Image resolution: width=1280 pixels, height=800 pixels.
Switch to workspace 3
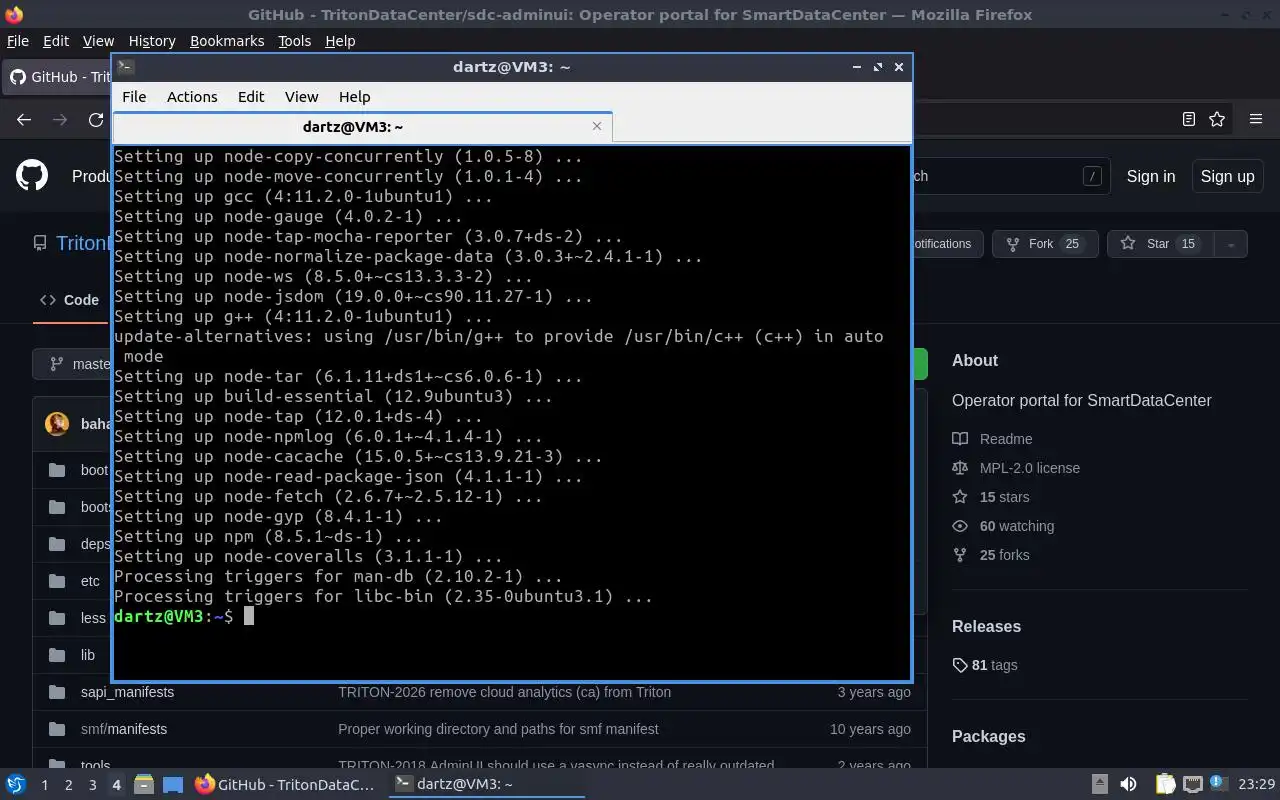(x=92, y=785)
